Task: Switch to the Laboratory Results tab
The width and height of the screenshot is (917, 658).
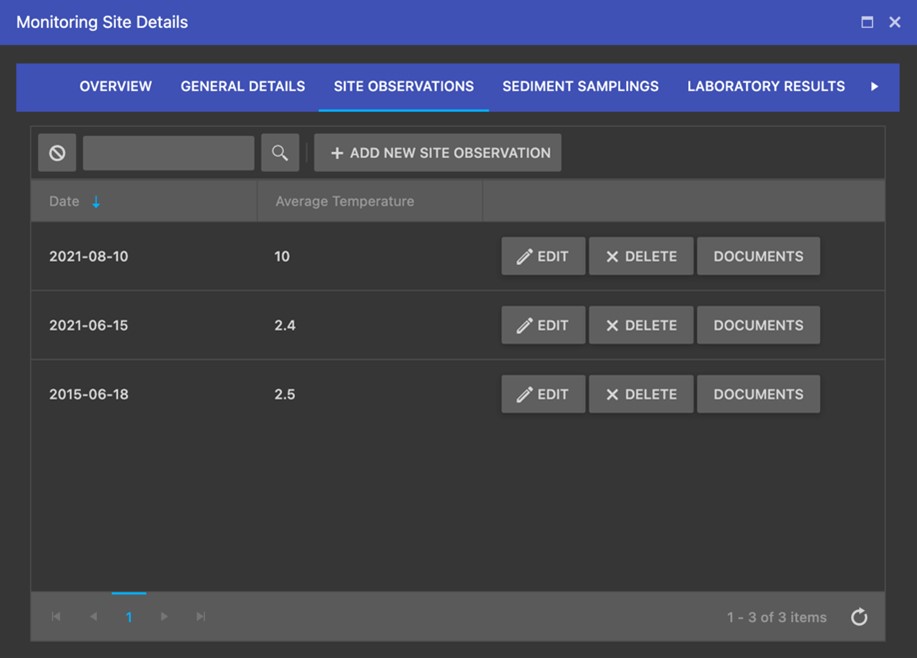Action: coord(766,87)
